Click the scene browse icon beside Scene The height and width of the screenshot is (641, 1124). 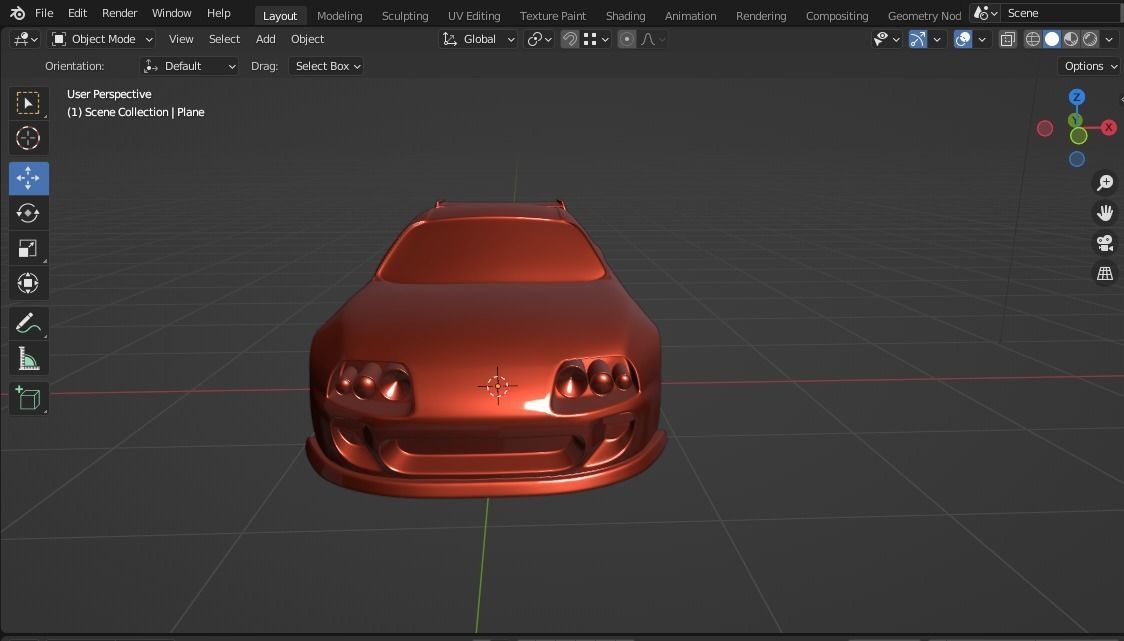click(986, 13)
